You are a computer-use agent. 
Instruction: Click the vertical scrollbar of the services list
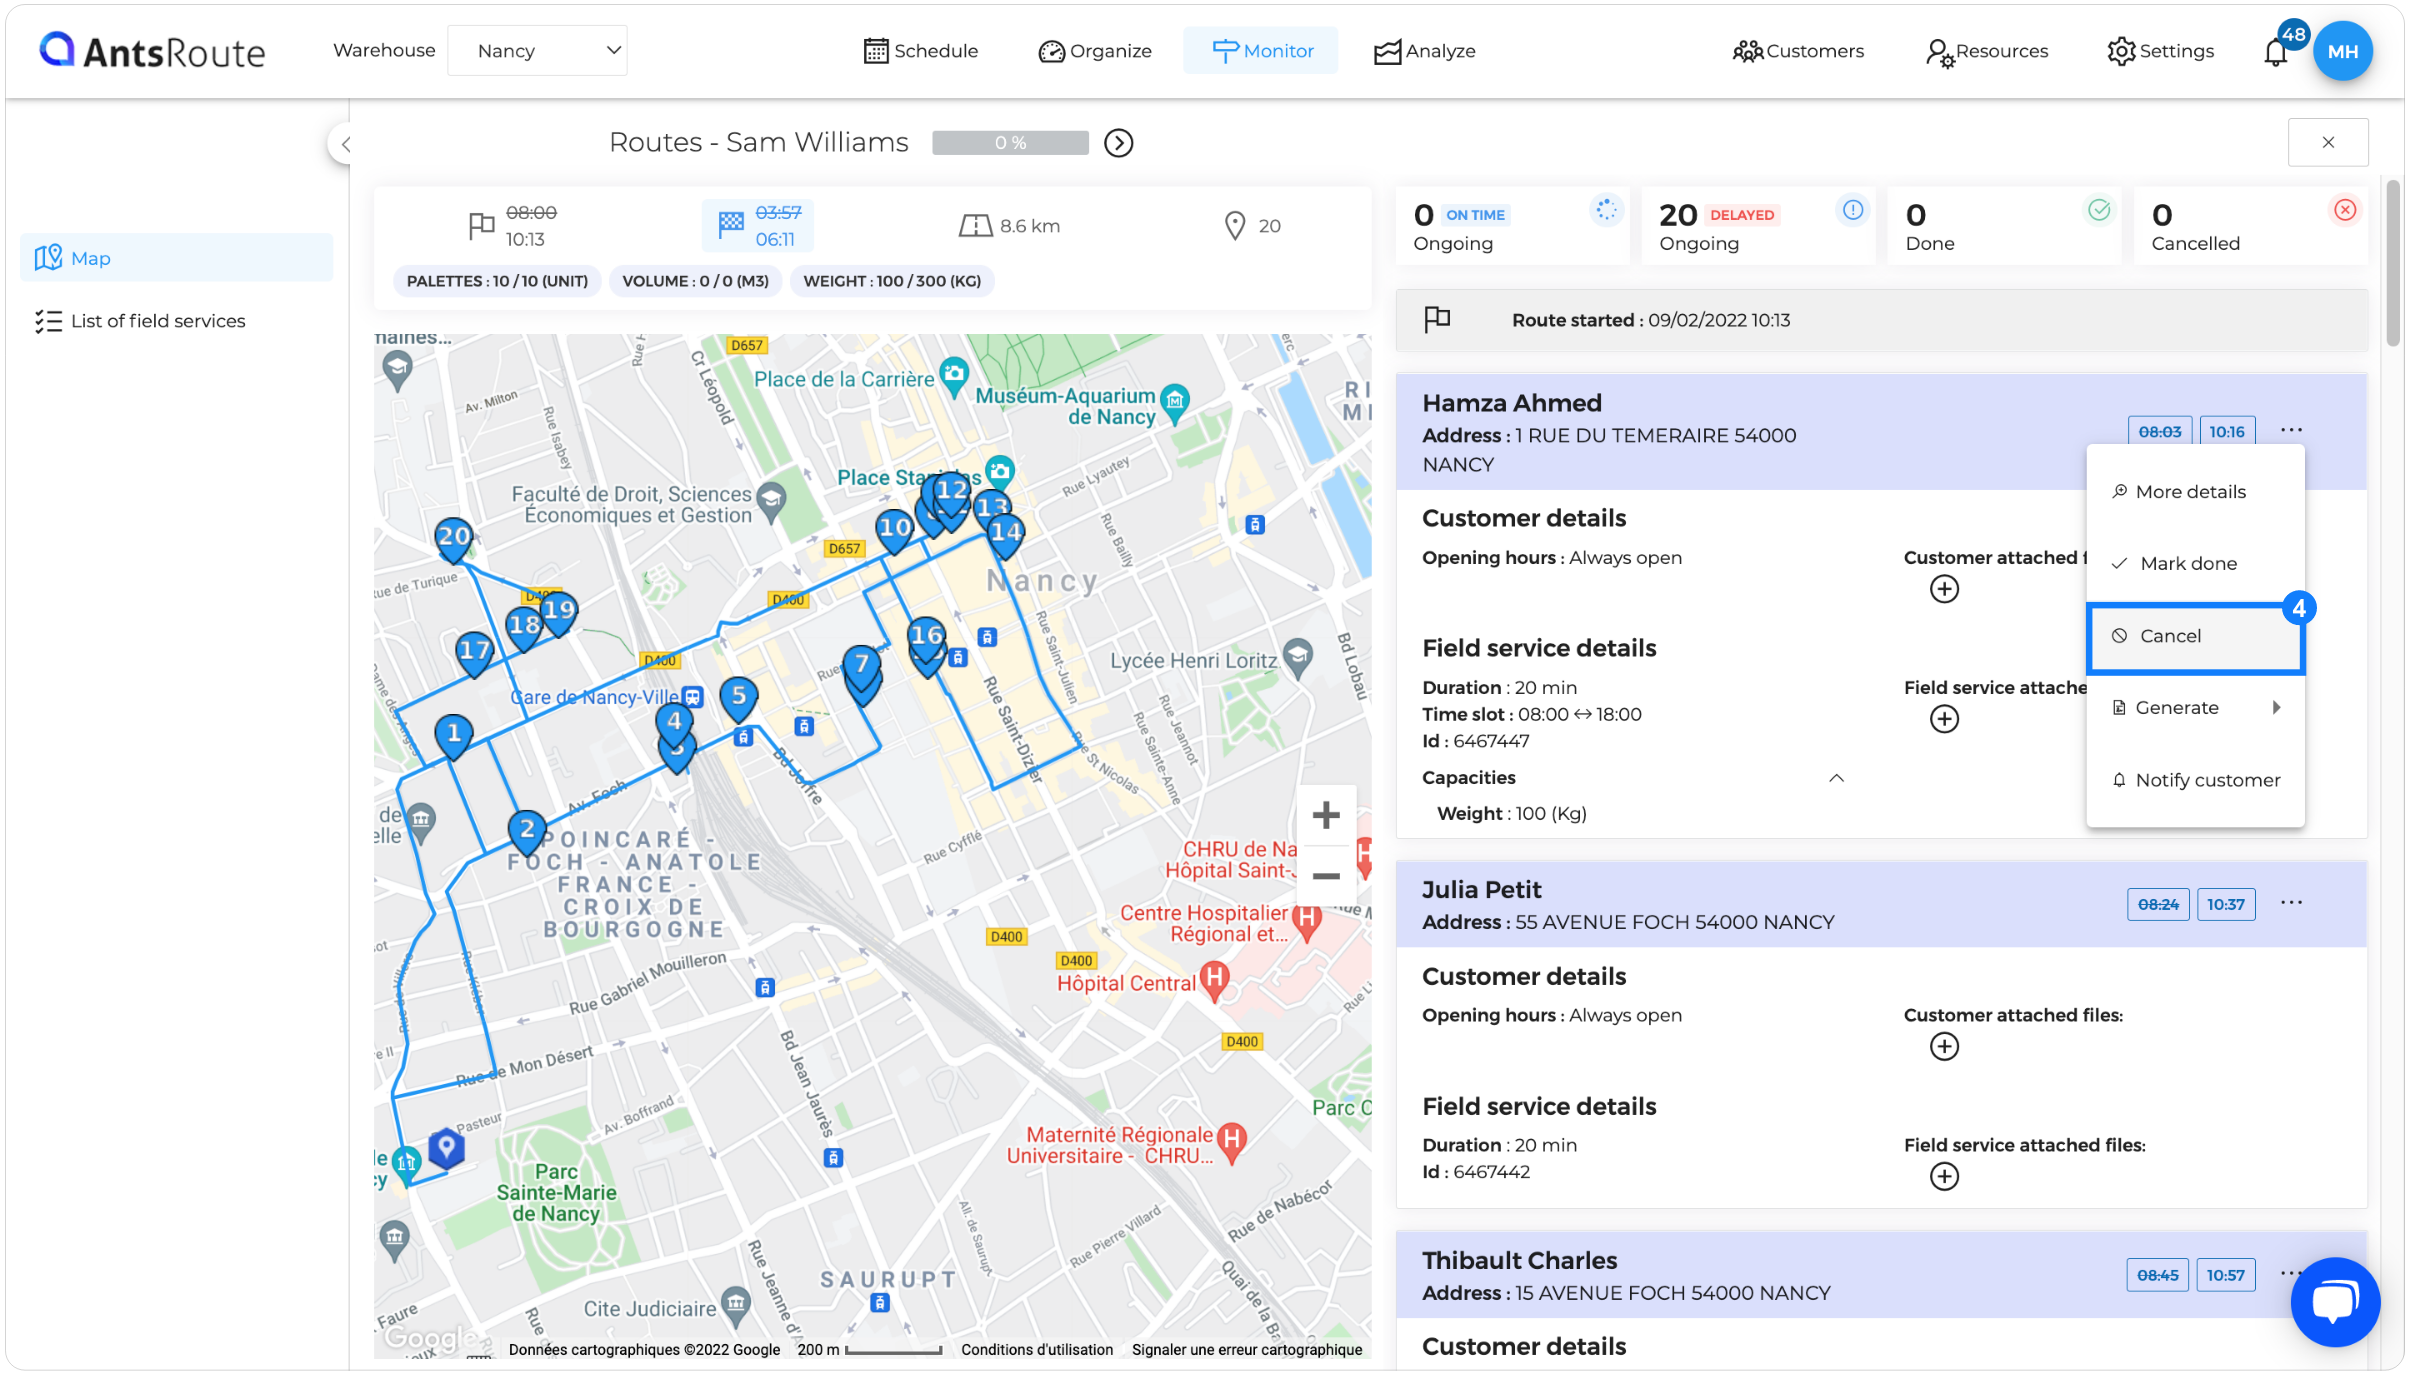[x=2392, y=262]
